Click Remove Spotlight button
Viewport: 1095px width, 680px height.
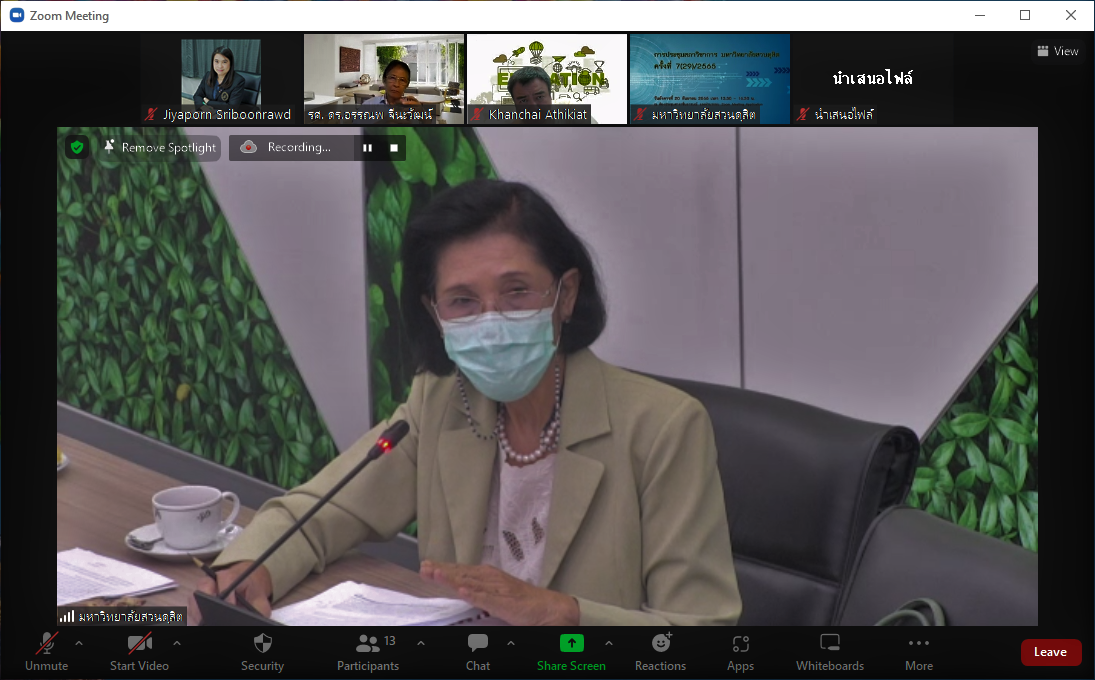159,148
